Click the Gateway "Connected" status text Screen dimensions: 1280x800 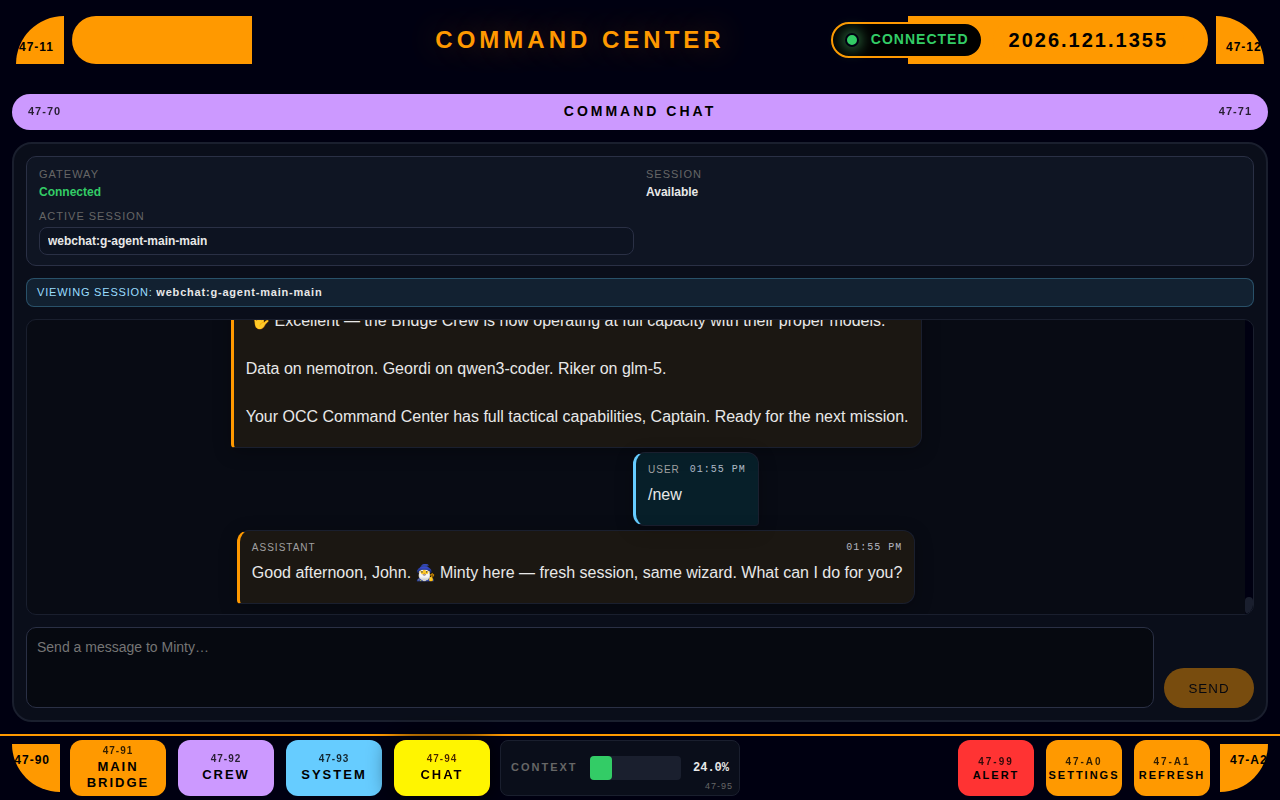click(x=70, y=192)
